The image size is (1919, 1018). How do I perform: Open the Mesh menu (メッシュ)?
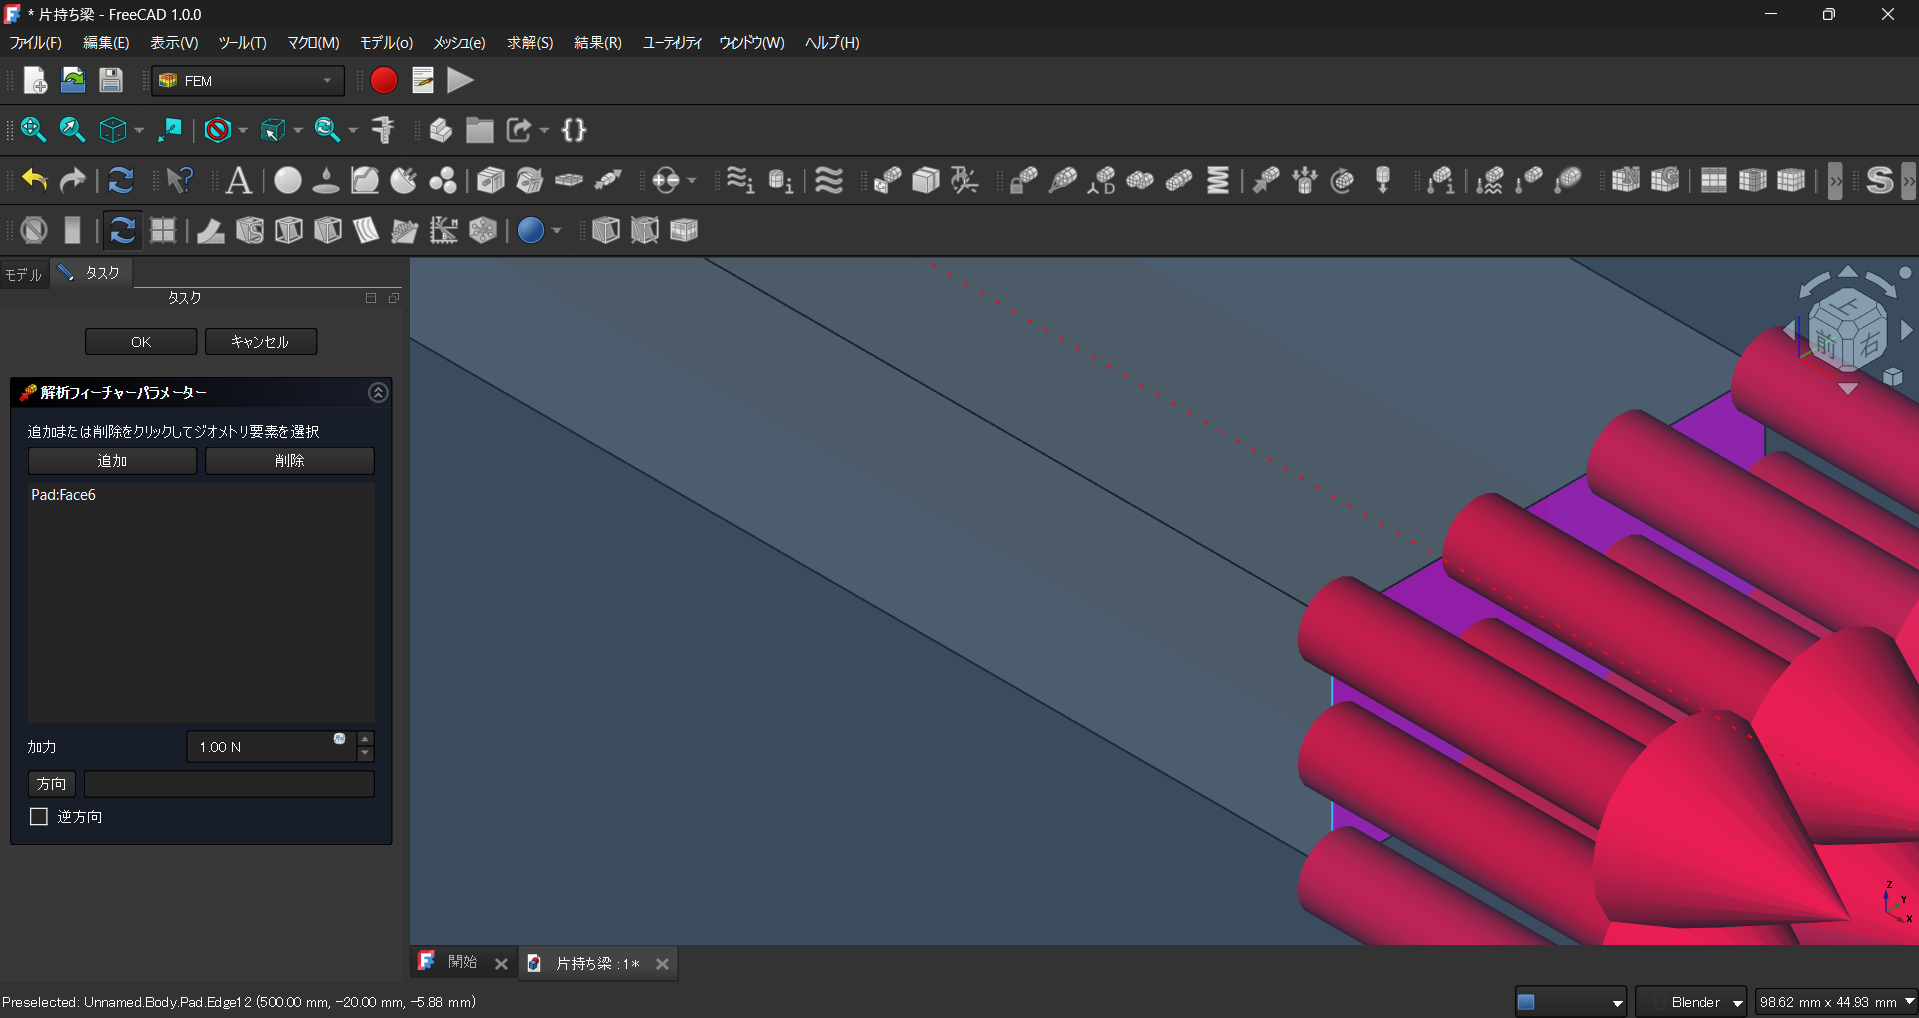click(459, 43)
